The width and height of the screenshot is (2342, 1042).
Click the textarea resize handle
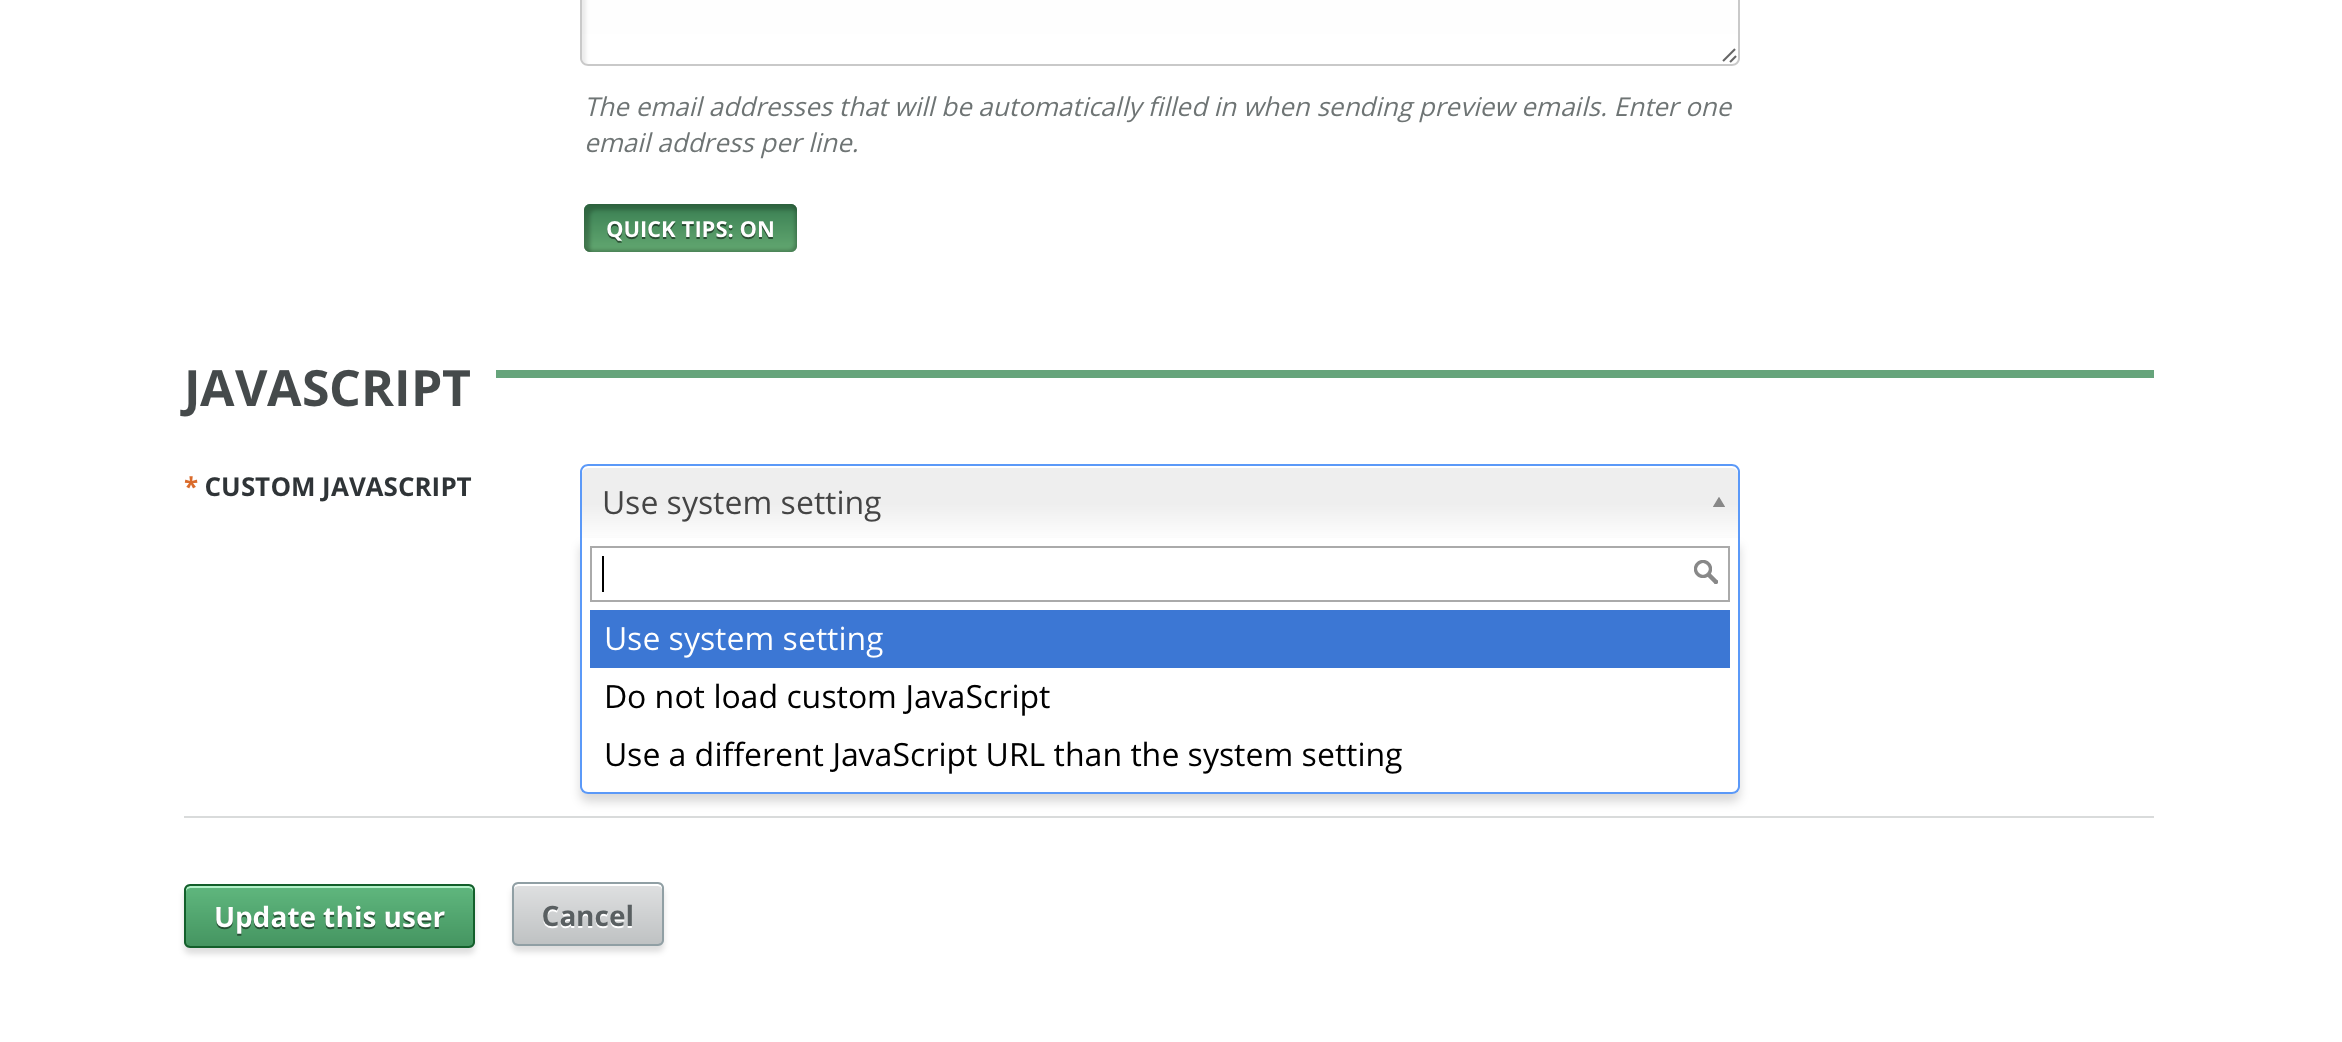click(x=1729, y=57)
